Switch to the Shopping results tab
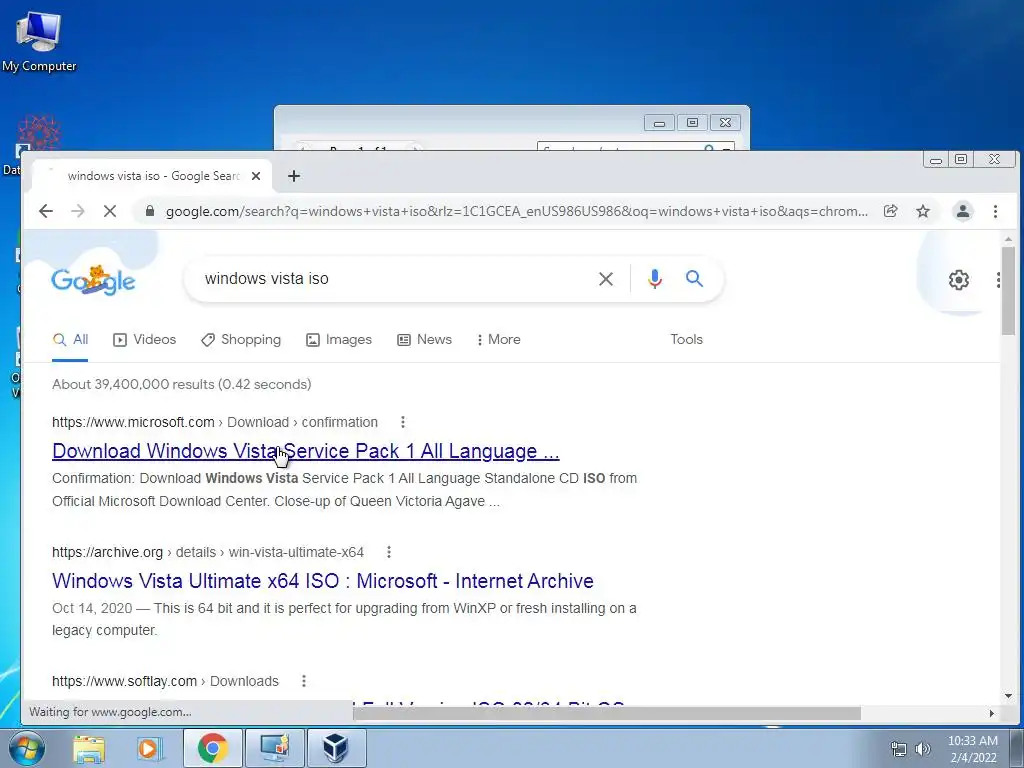The height and width of the screenshot is (768, 1024). point(241,340)
